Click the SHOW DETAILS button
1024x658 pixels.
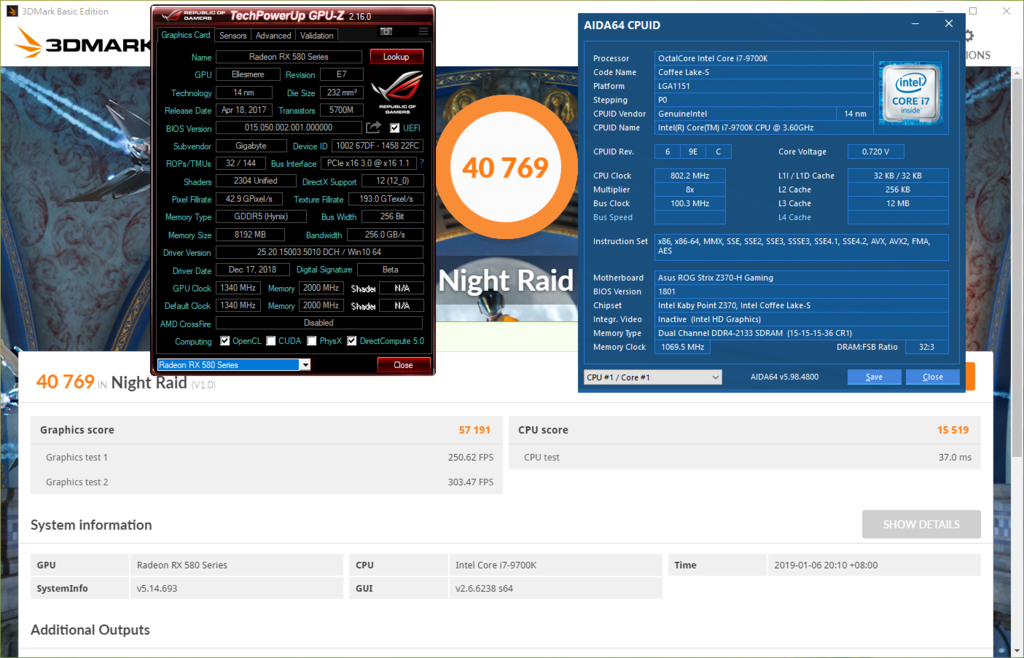[x=921, y=524]
